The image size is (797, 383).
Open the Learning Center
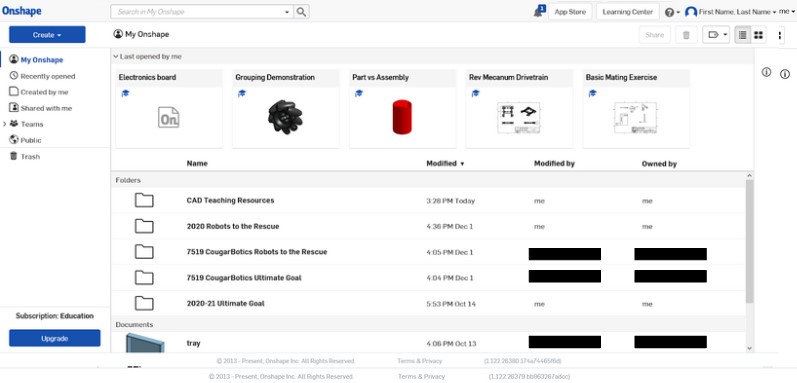(x=627, y=12)
